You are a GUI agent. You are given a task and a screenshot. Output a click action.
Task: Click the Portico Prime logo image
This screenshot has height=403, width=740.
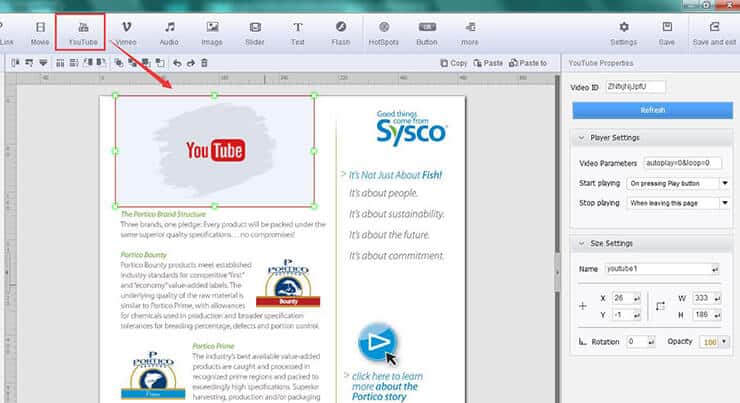[x=153, y=375]
